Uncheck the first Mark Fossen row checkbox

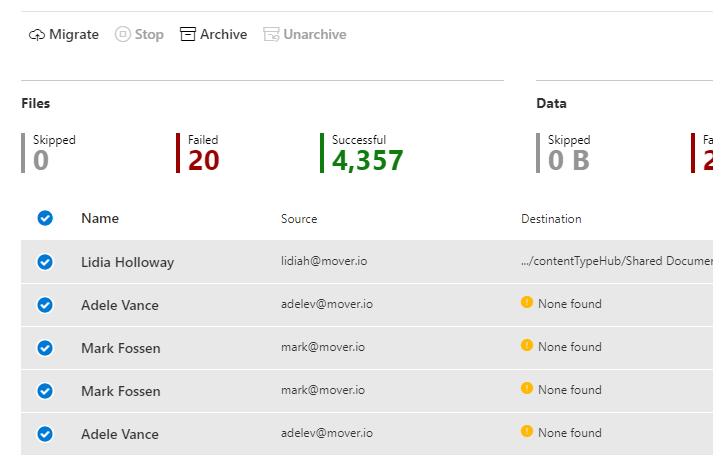coord(45,348)
